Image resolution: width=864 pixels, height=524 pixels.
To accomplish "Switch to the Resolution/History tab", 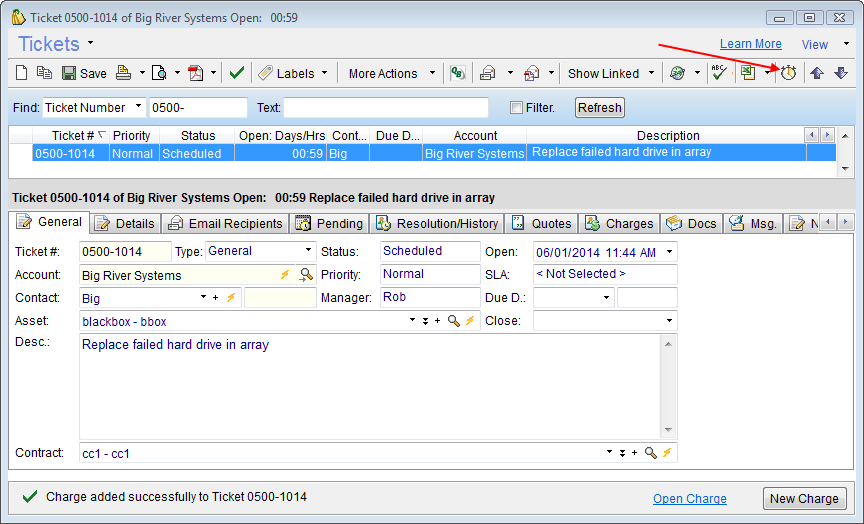I will pos(436,223).
